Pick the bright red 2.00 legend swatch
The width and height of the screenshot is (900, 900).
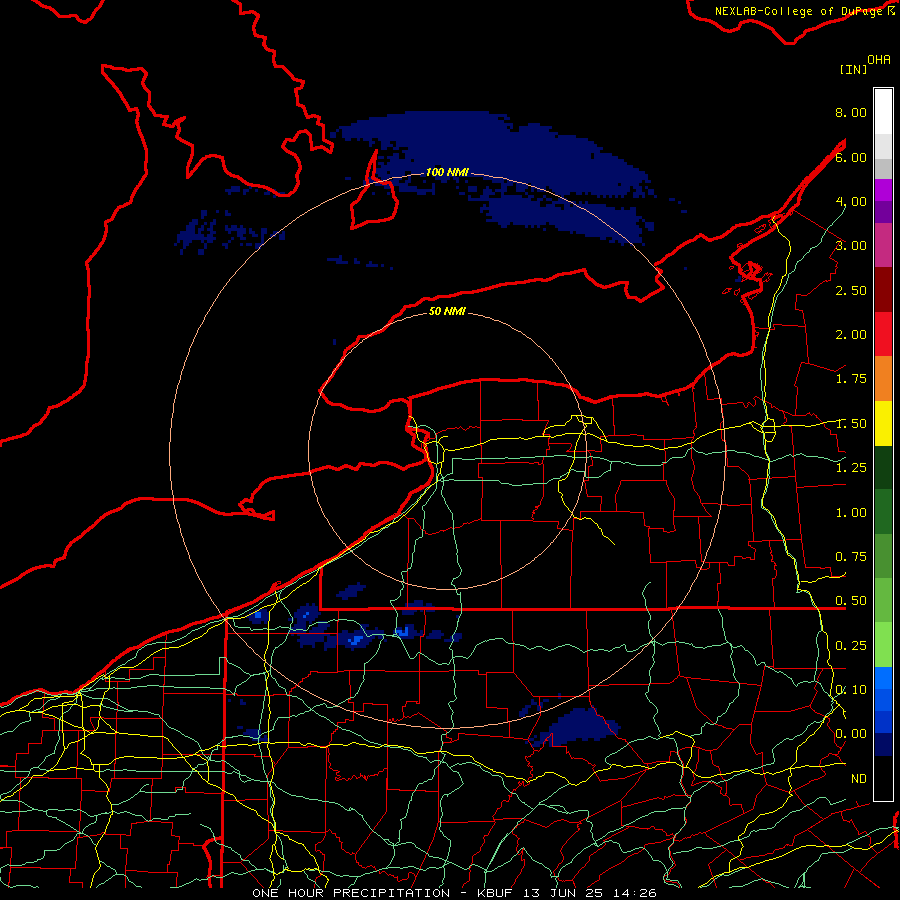(x=883, y=334)
